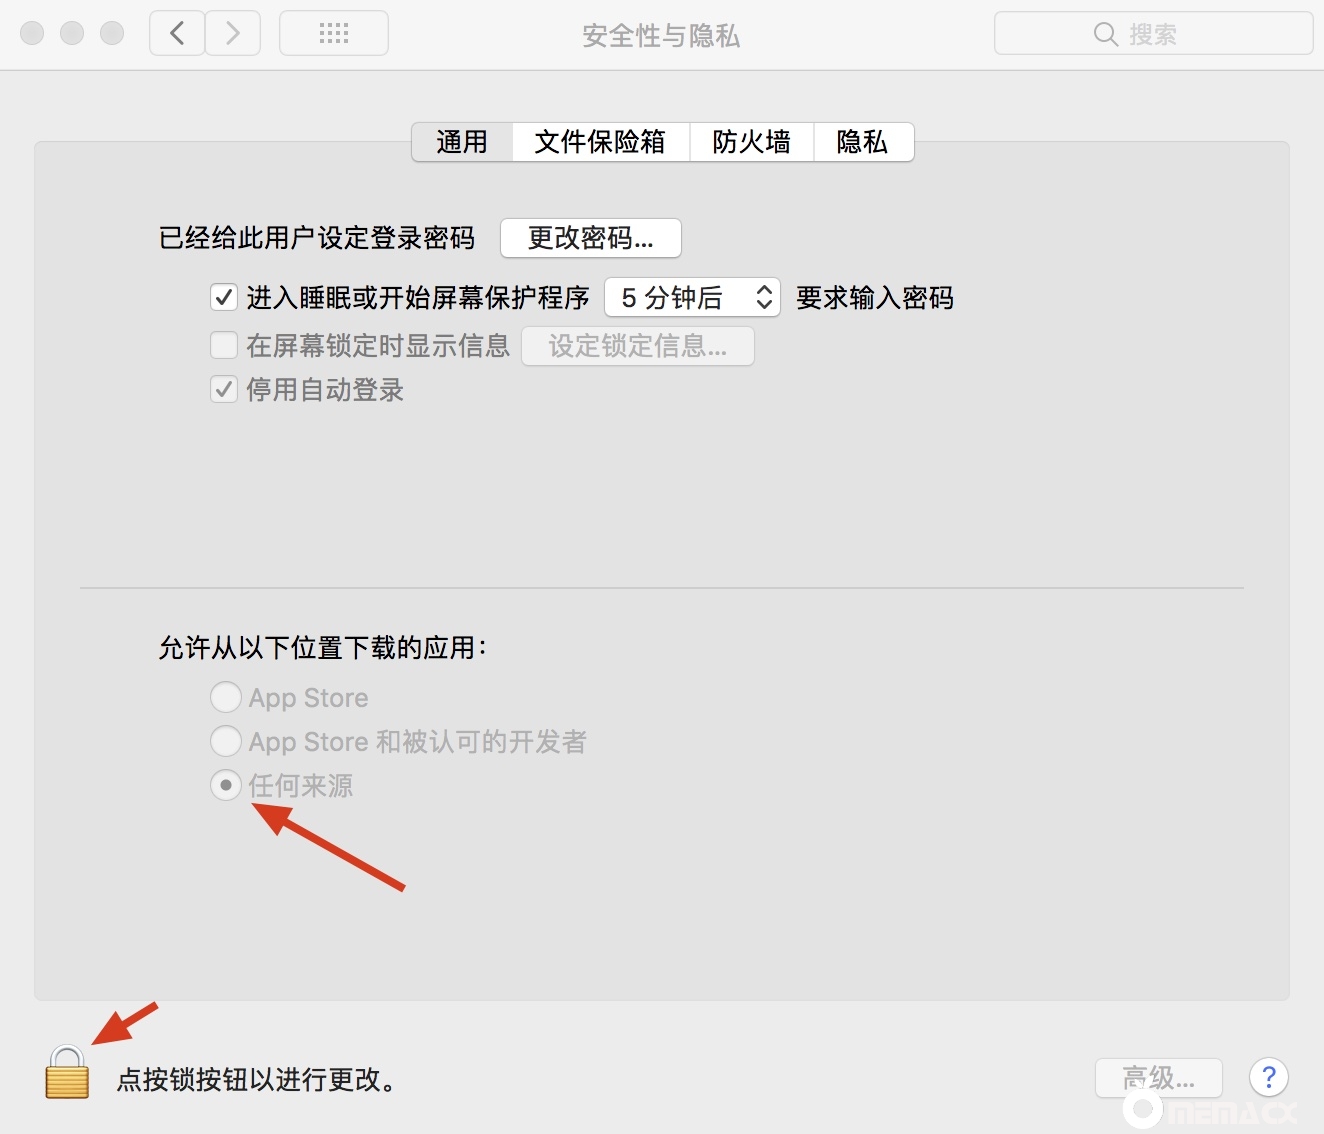Switch to the 文件保险箱 tab
Viewport: 1324px width, 1134px height.
600,142
